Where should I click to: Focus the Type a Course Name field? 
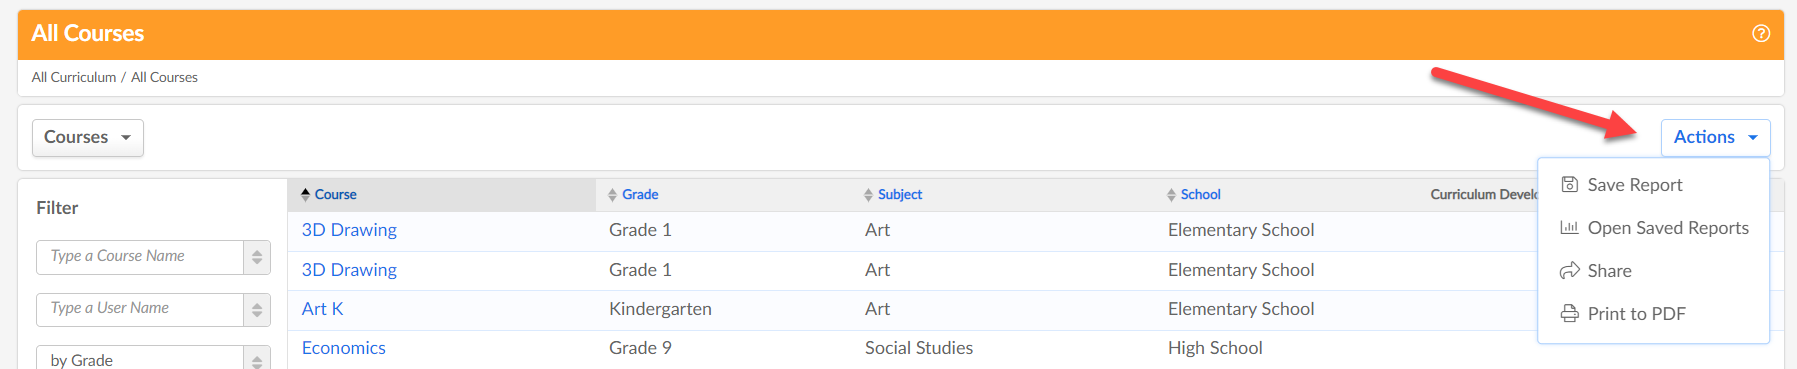(x=140, y=257)
